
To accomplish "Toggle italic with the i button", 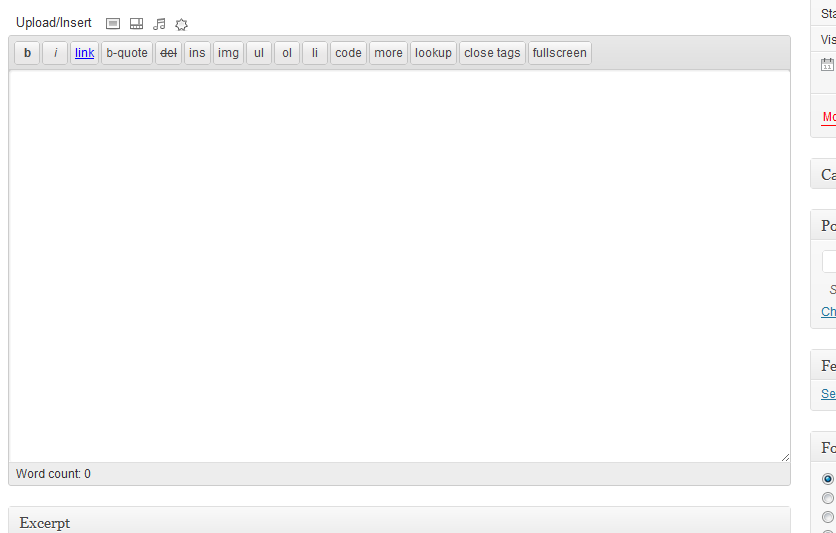I will click(55, 53).
